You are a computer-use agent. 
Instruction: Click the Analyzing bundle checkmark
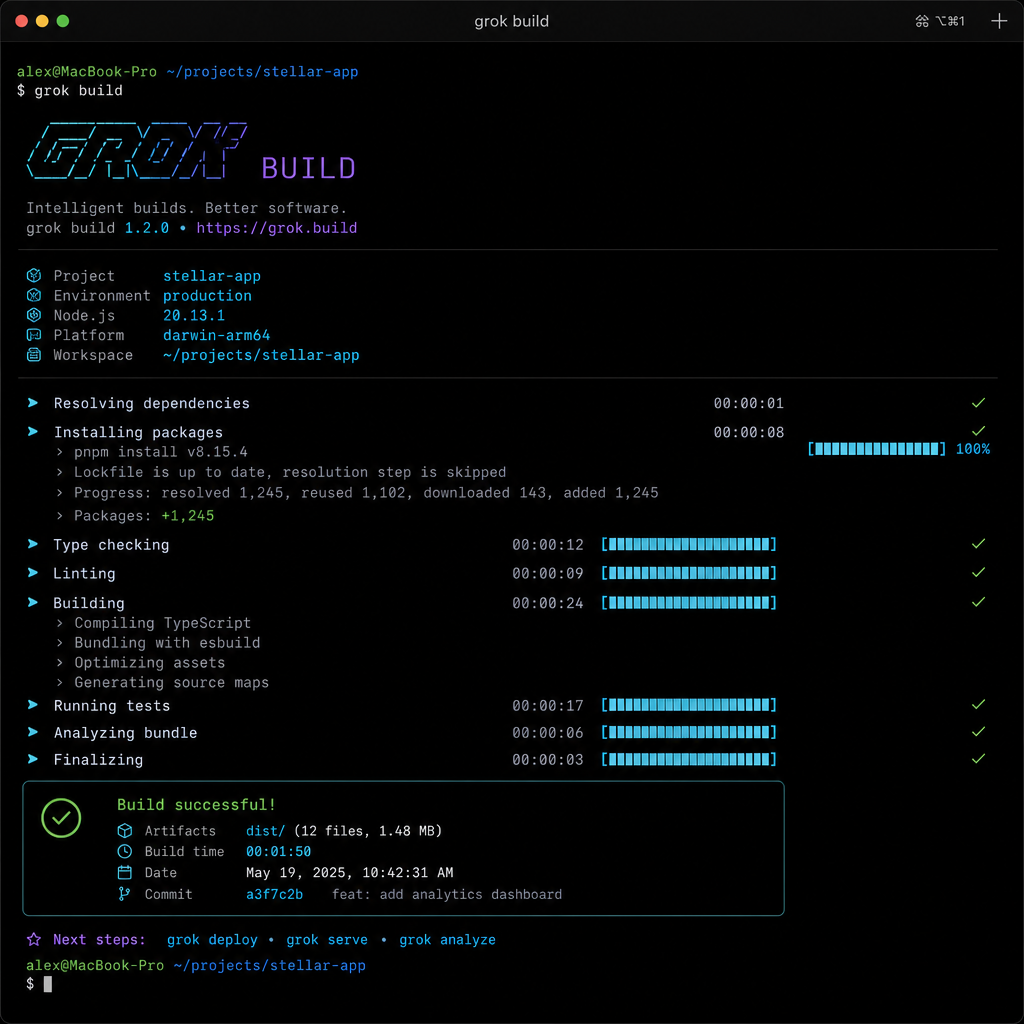point(978,731)
